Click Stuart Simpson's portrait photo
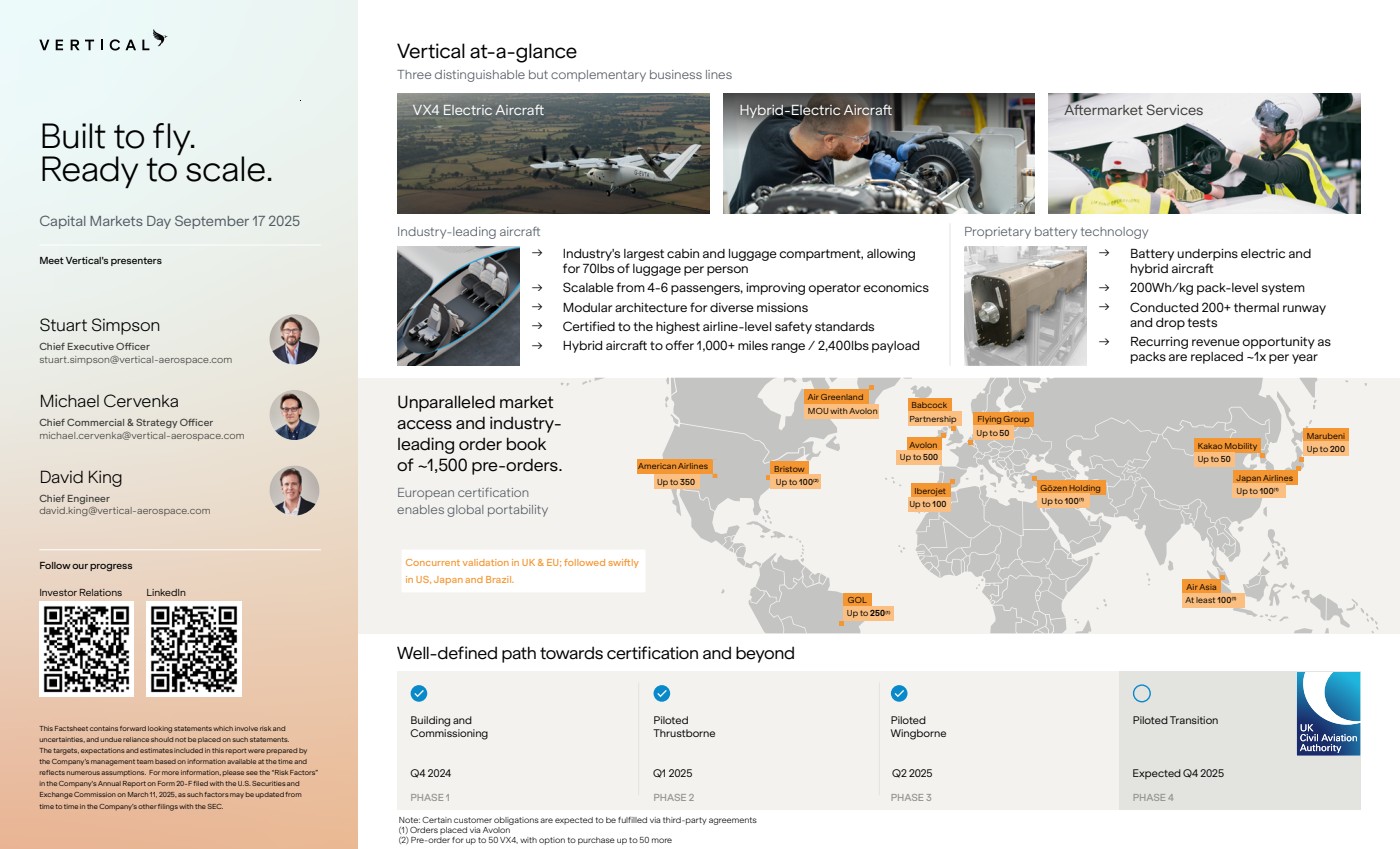The height and width of the screenshot is (849, 1400). [294, 339]
